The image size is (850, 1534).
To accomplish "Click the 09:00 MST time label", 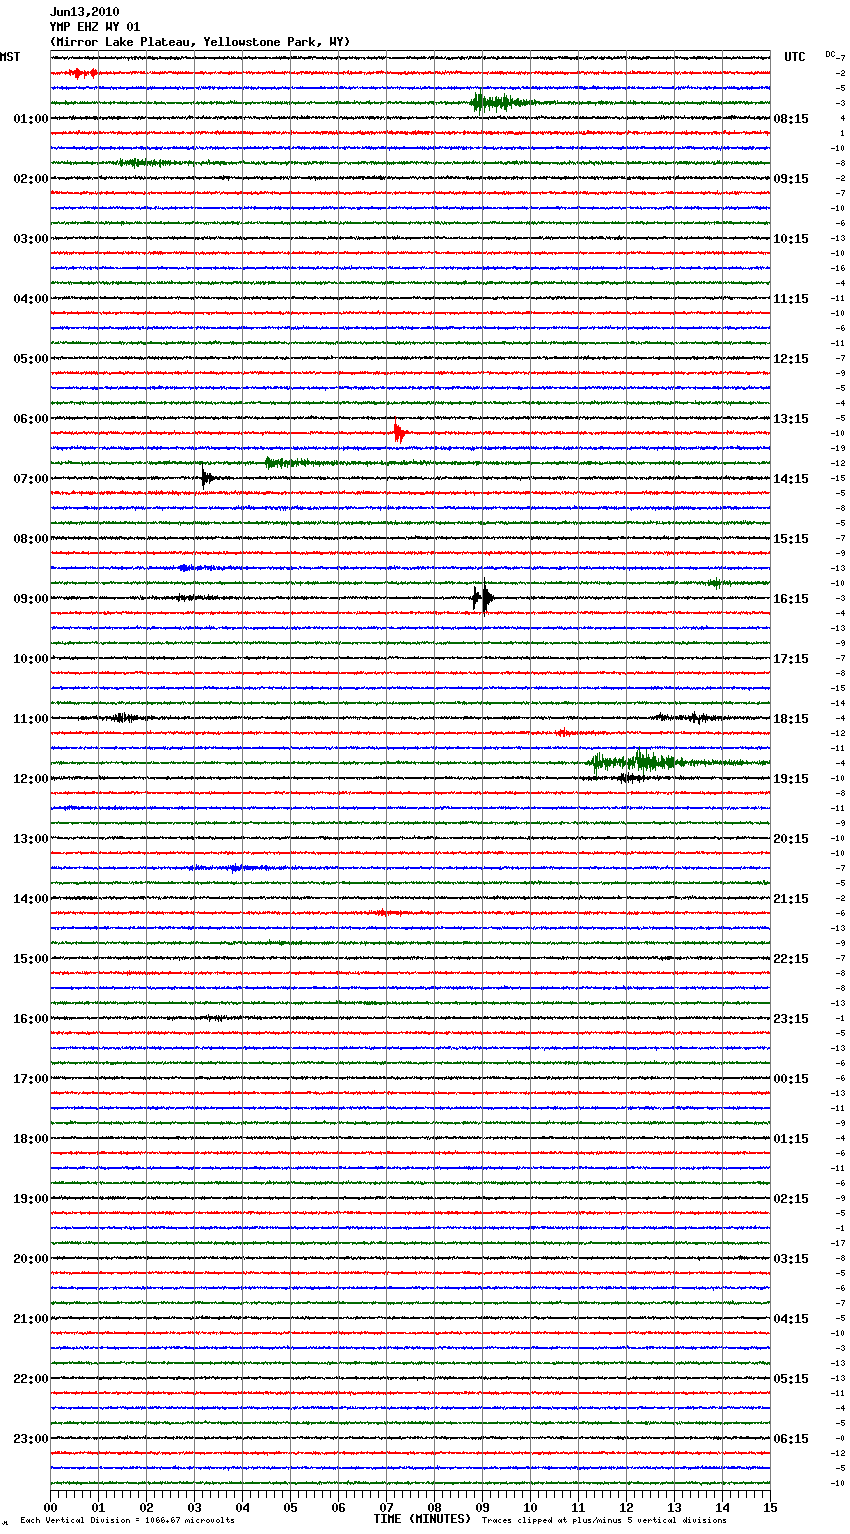I will pyautogui.click(x=31, y=599).
